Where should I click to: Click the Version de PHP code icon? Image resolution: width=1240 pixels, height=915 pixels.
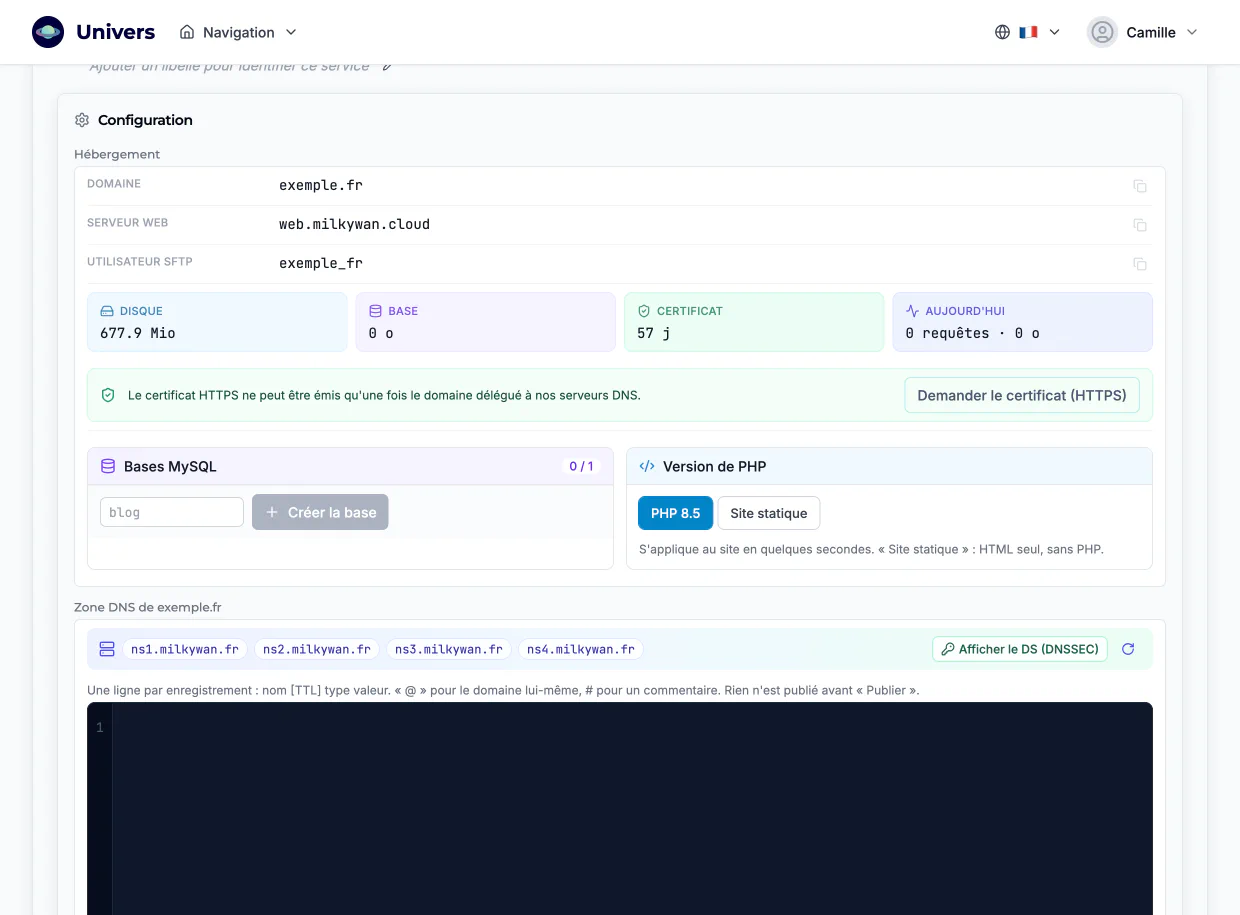click(647, 466)
